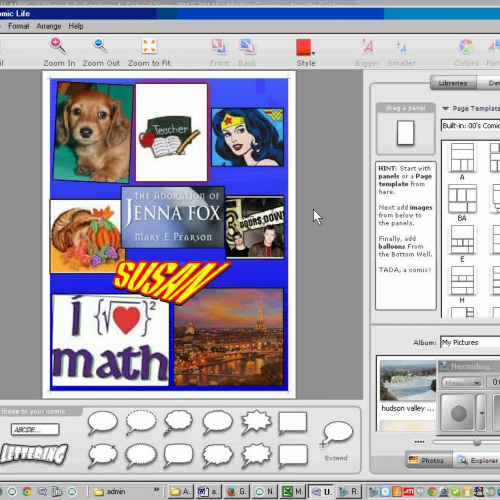500x500 pixels.
Task: Select the dashed whisper balloon in the top row
Action: (141, 423)
